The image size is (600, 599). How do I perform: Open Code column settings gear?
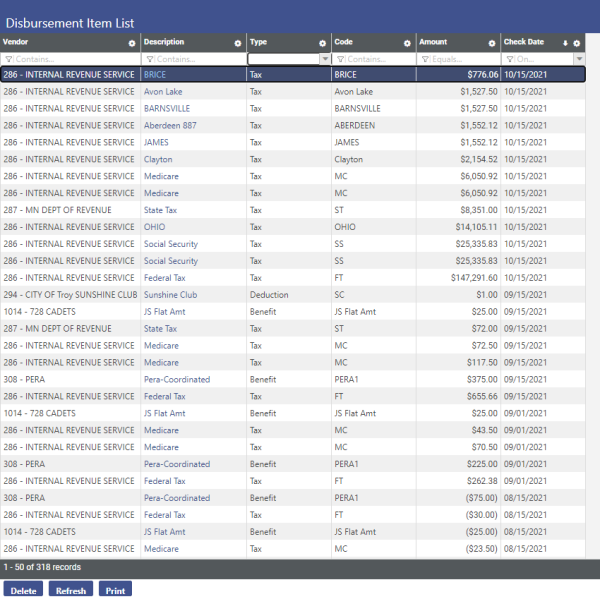click(407, 43)
